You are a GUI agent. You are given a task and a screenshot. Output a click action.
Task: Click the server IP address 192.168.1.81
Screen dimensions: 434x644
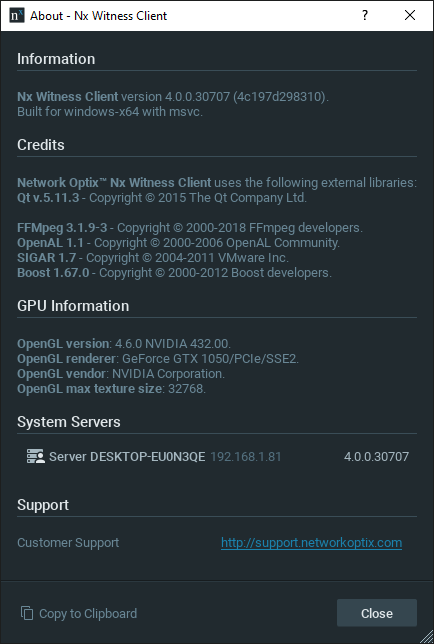tap(246, 457)
